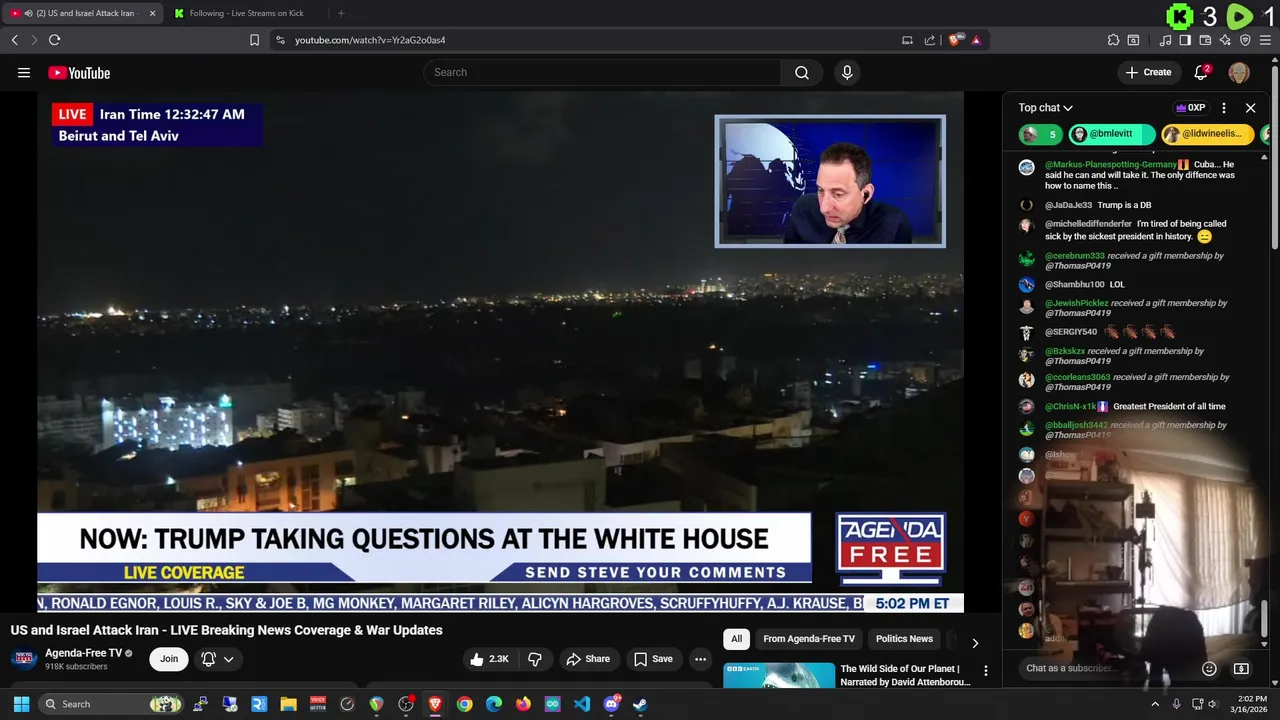
Task: Open Visual Studio Code from taskbar
Action: (x=582, y=704)
